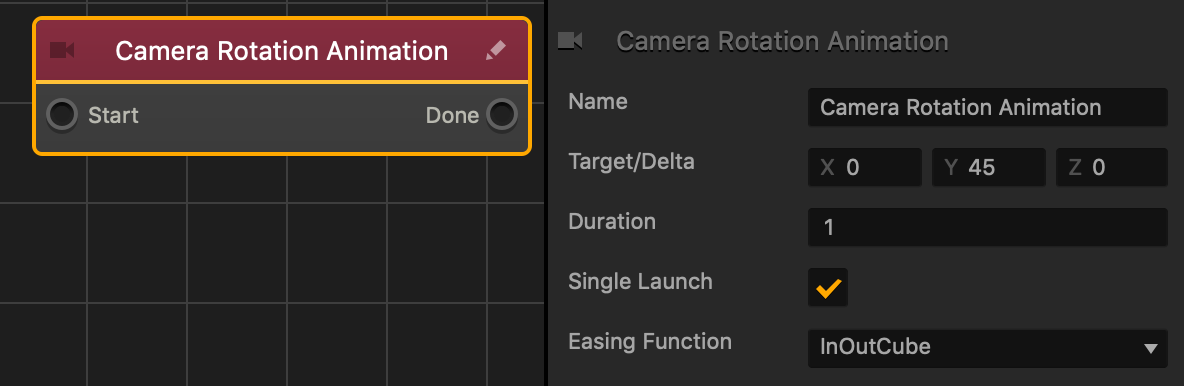Click the Target/Delta Y value field
Screen dimensions: 1184x386
988,167
